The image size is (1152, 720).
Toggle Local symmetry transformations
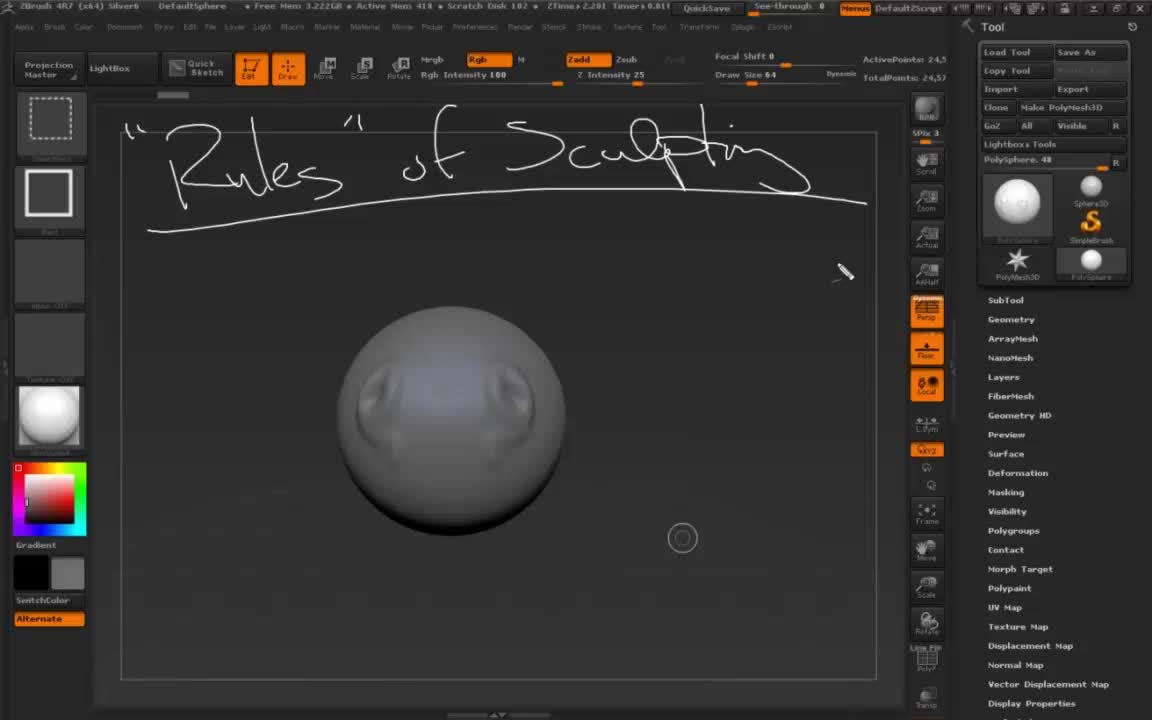click(x=926, y=385)
